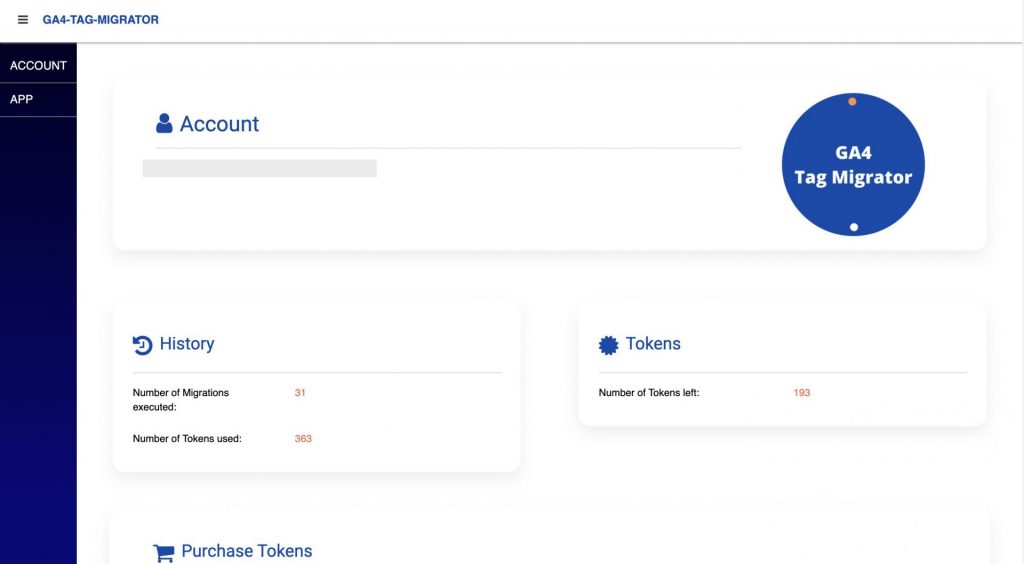Click the Tokens badge icon
Image resolution: width=1024 pixels, height=564 pixels.
(x=608, y=345)
